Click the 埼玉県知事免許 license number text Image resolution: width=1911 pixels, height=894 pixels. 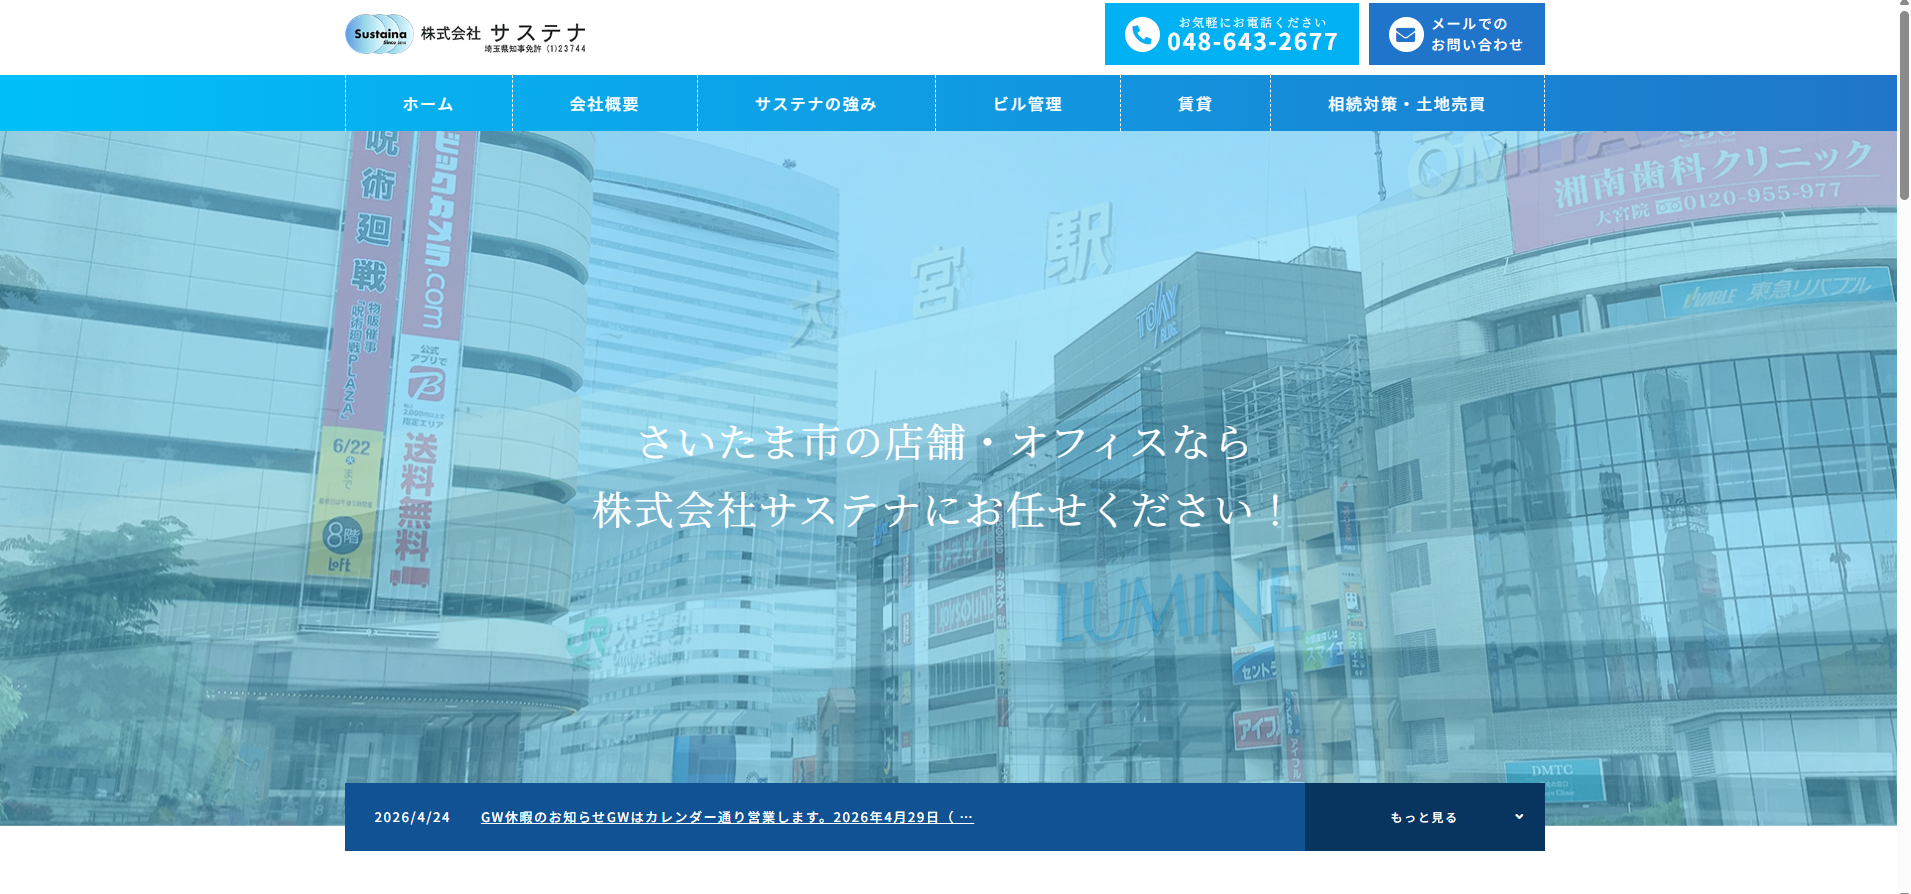pos(535,48)
